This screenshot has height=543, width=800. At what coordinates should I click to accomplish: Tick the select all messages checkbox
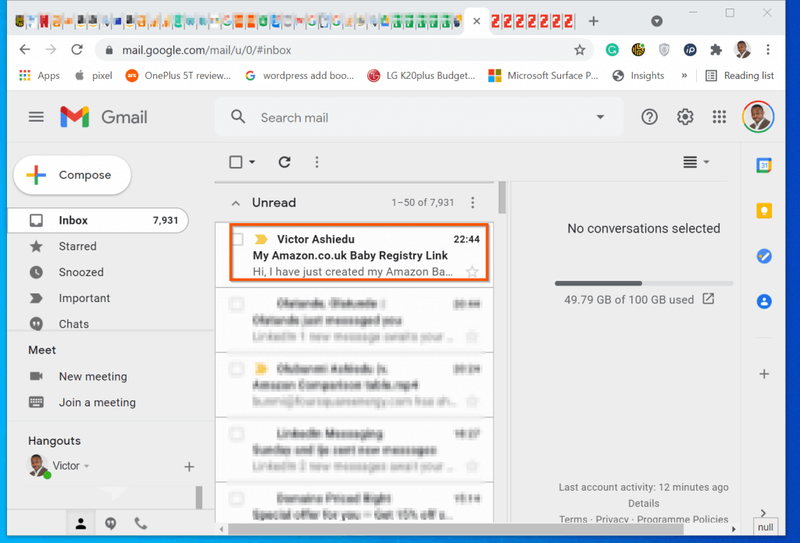tap(236, 162)
